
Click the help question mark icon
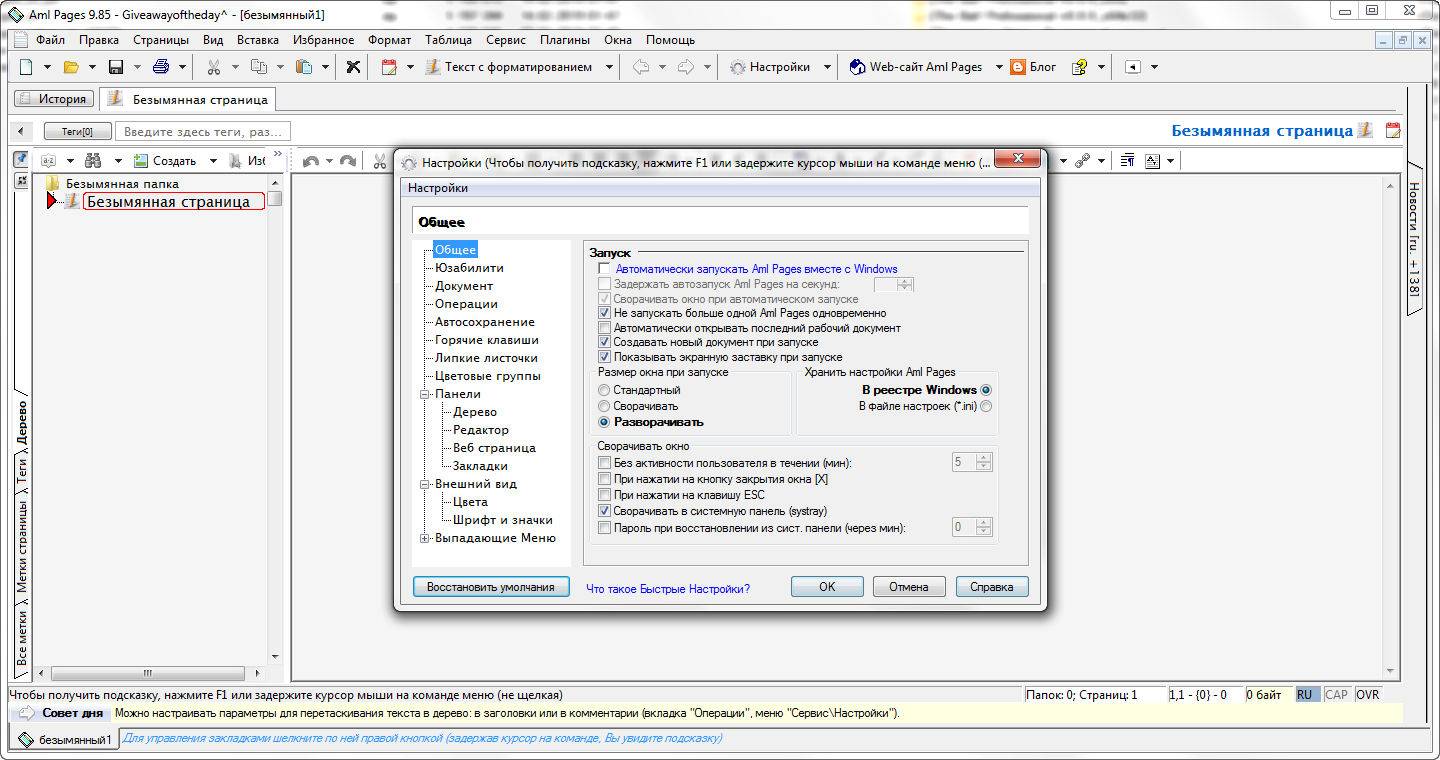tap(1079, 67)
